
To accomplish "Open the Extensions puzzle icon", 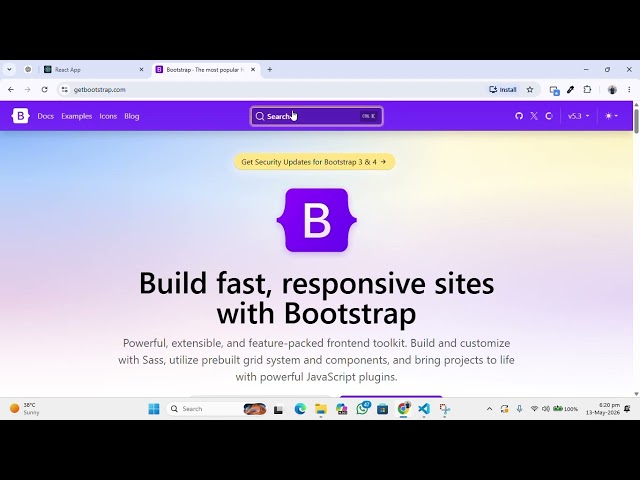I will pos(587,89).
